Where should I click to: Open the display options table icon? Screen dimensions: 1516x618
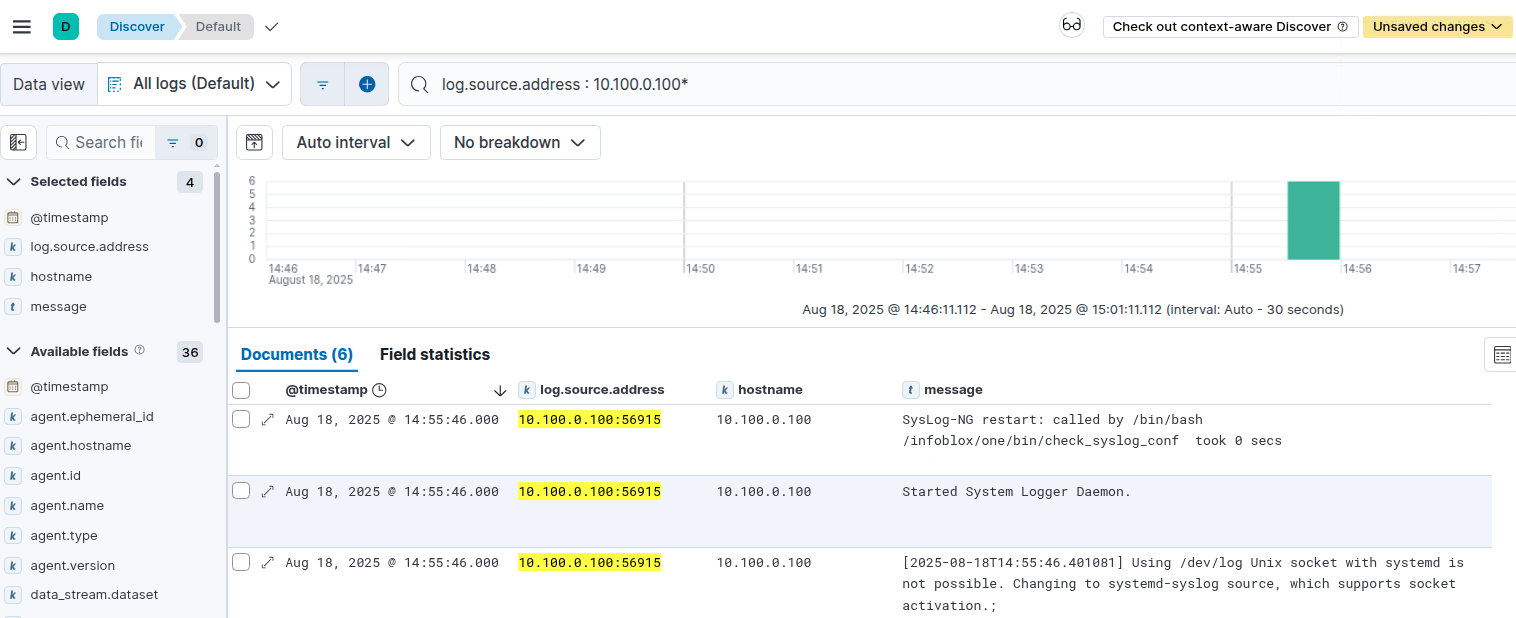(x=1501, y=354)
